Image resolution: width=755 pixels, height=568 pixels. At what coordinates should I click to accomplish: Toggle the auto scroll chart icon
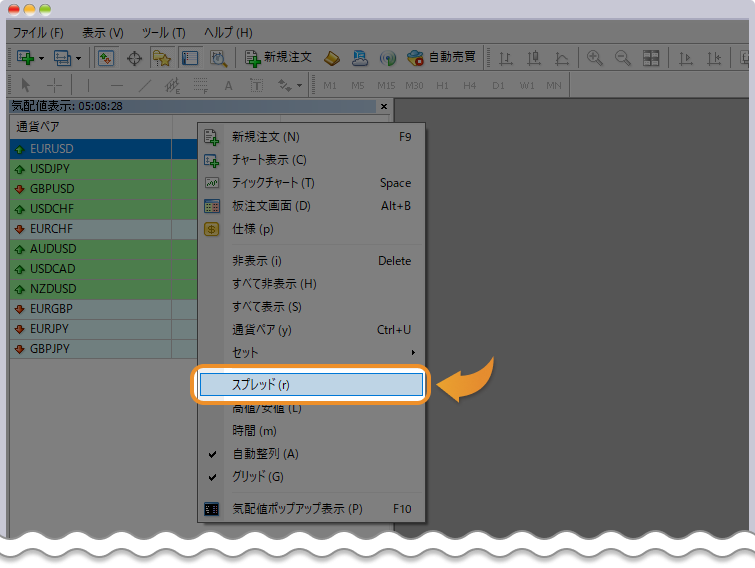686,59
